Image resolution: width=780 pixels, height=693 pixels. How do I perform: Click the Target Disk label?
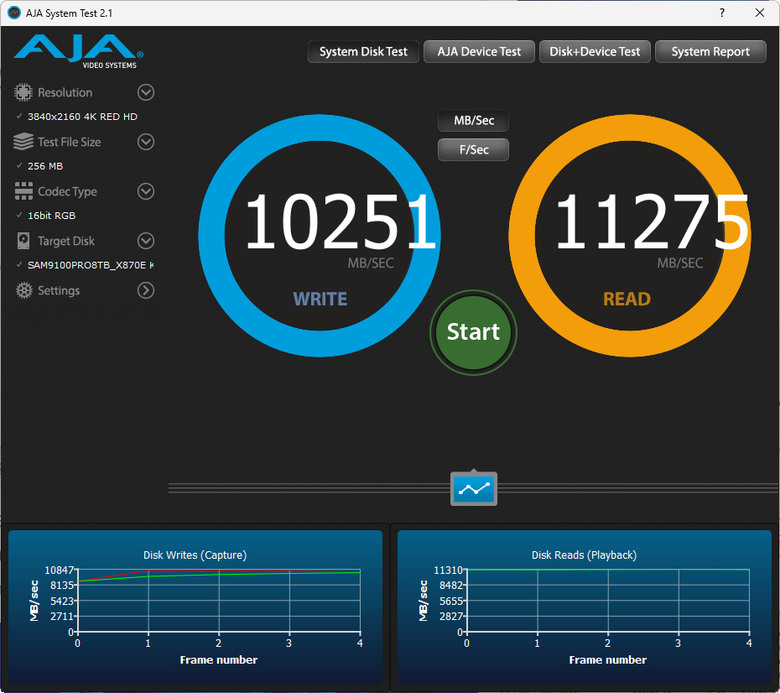point(66,241)
